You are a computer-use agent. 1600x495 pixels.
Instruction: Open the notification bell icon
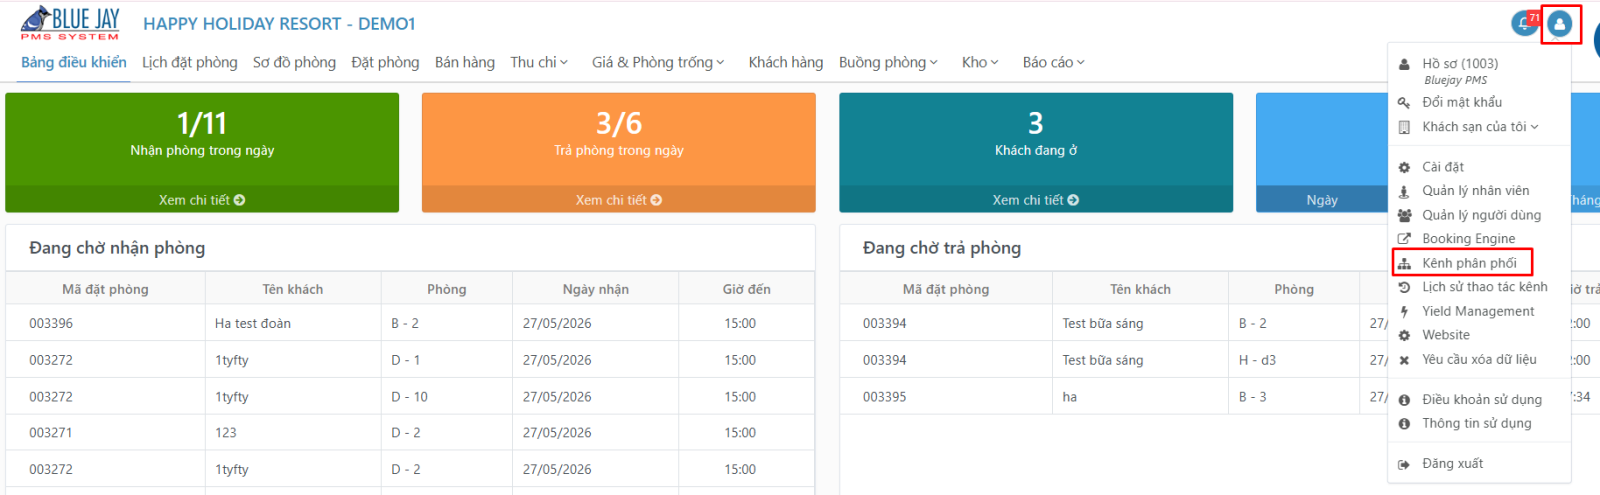[1525, 23]
